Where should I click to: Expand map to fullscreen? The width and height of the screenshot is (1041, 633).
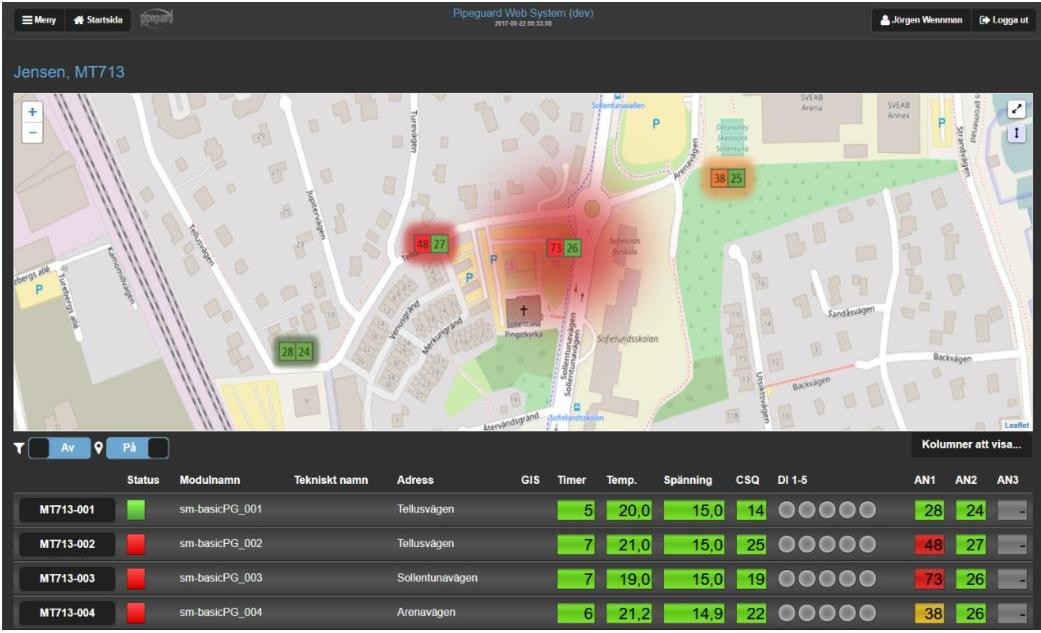1016,109
